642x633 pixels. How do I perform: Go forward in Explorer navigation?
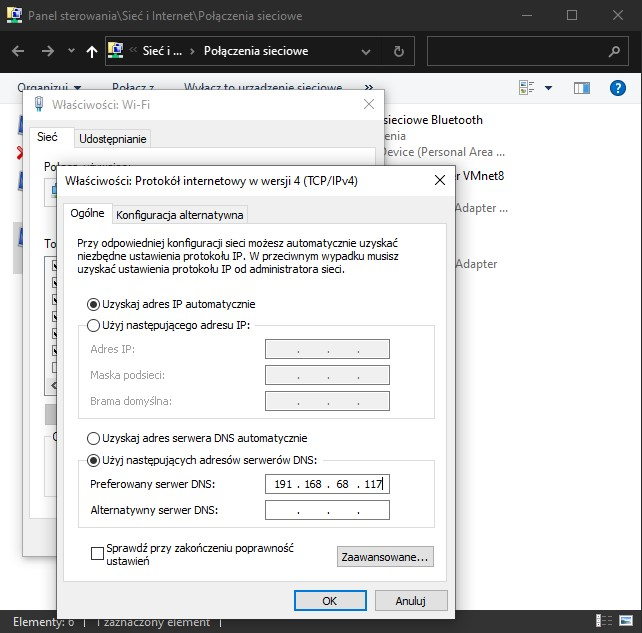pos(47,51)
